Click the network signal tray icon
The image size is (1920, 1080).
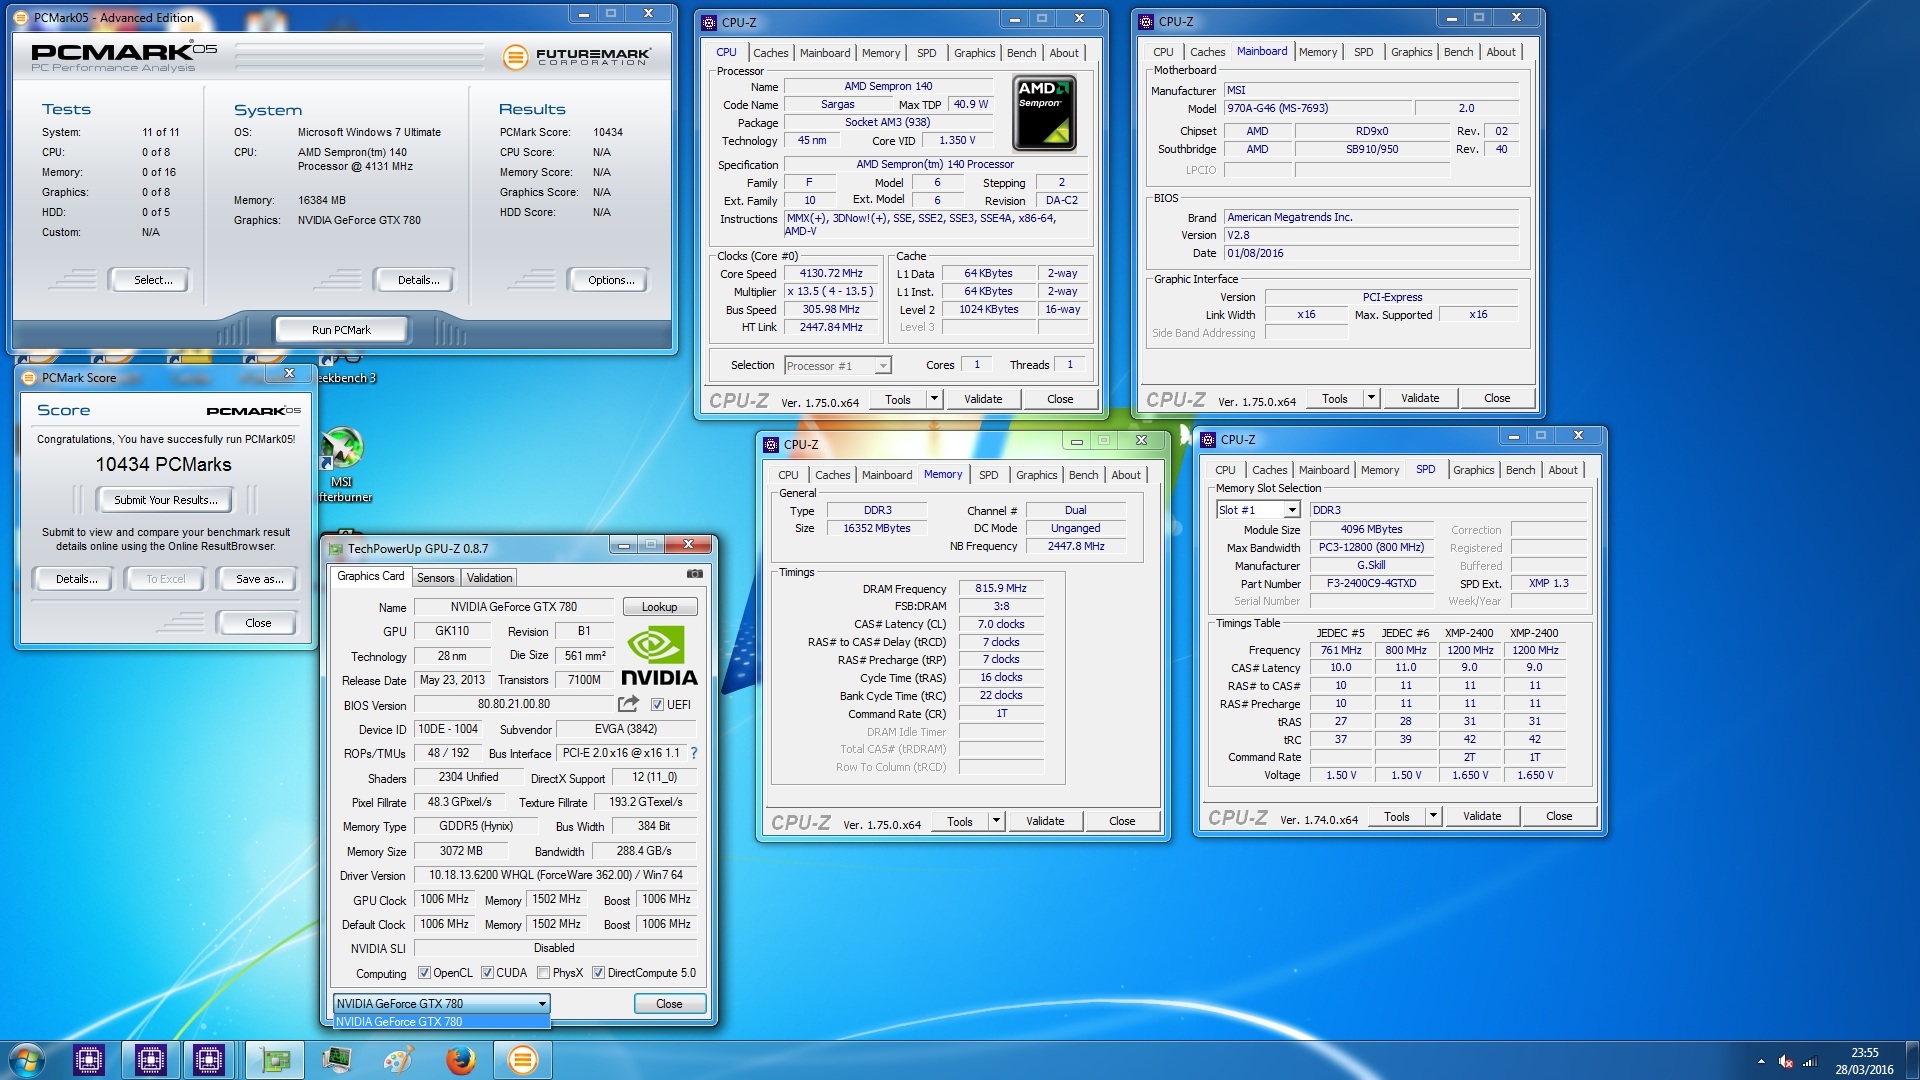[1809, 1061]
